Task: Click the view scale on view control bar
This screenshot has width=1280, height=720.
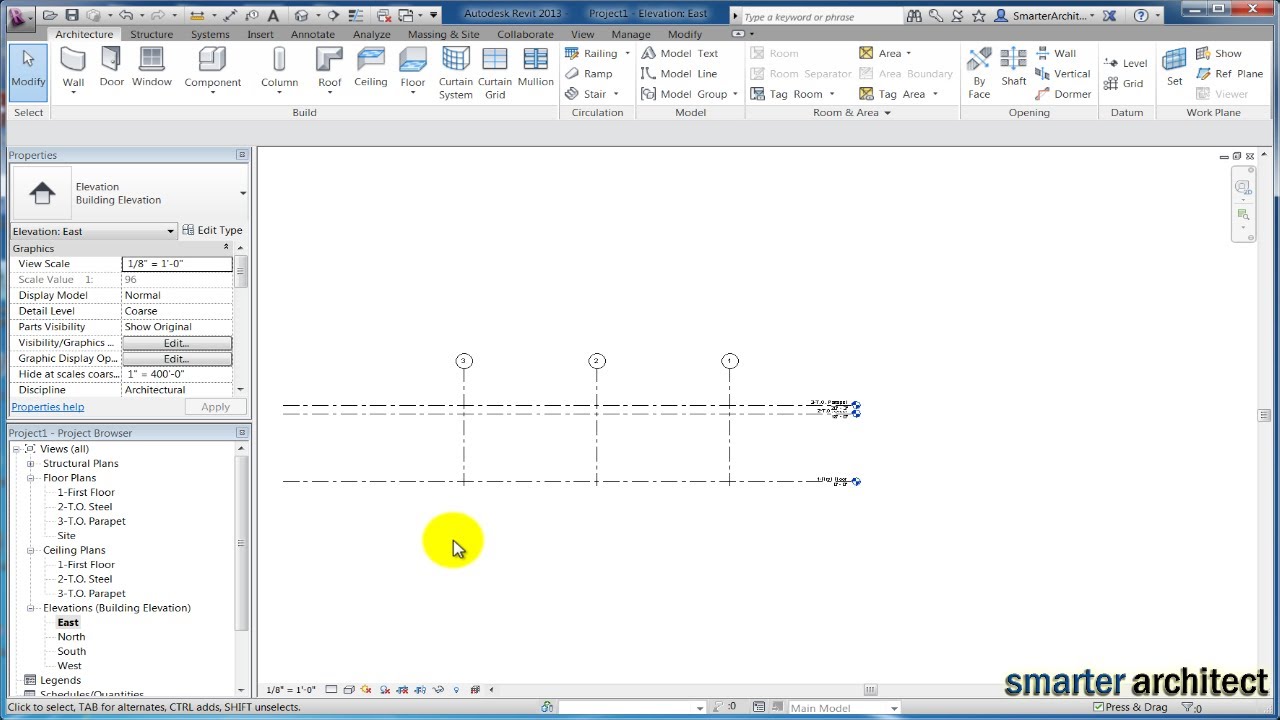Action: 291,690
